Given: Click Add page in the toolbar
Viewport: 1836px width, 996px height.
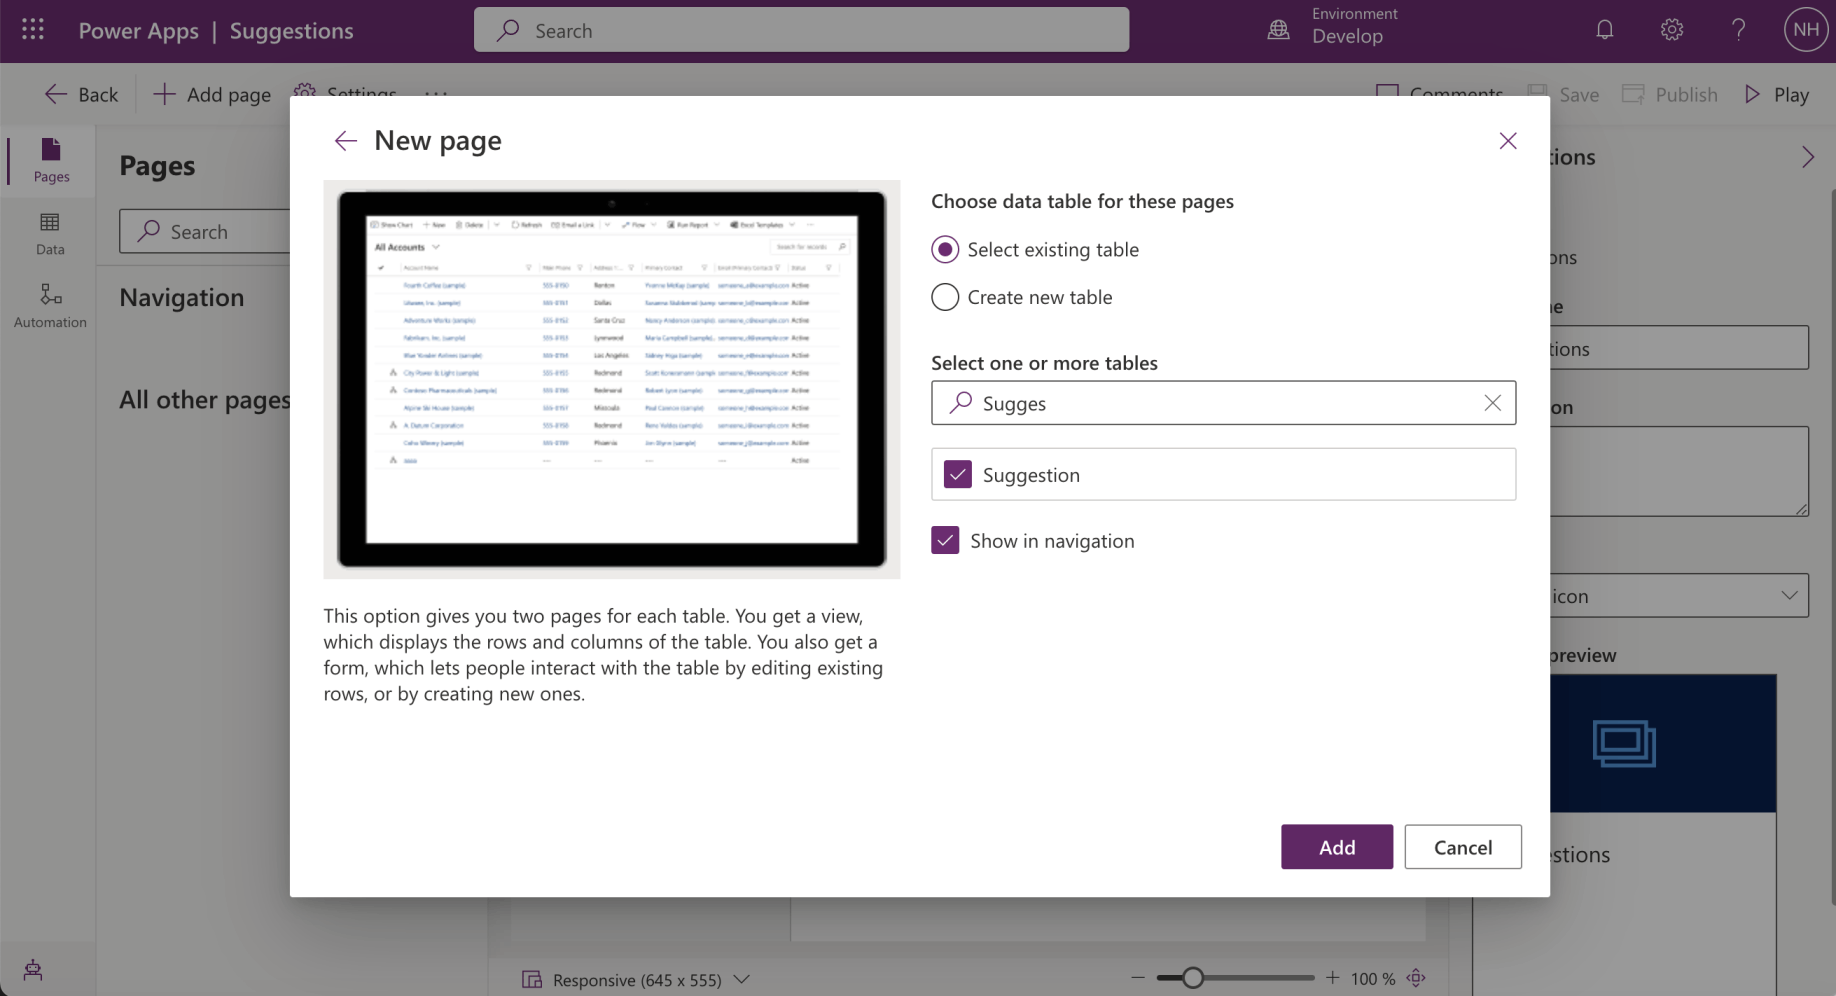Looking at the screenshot, I should [x=212, y=94].
